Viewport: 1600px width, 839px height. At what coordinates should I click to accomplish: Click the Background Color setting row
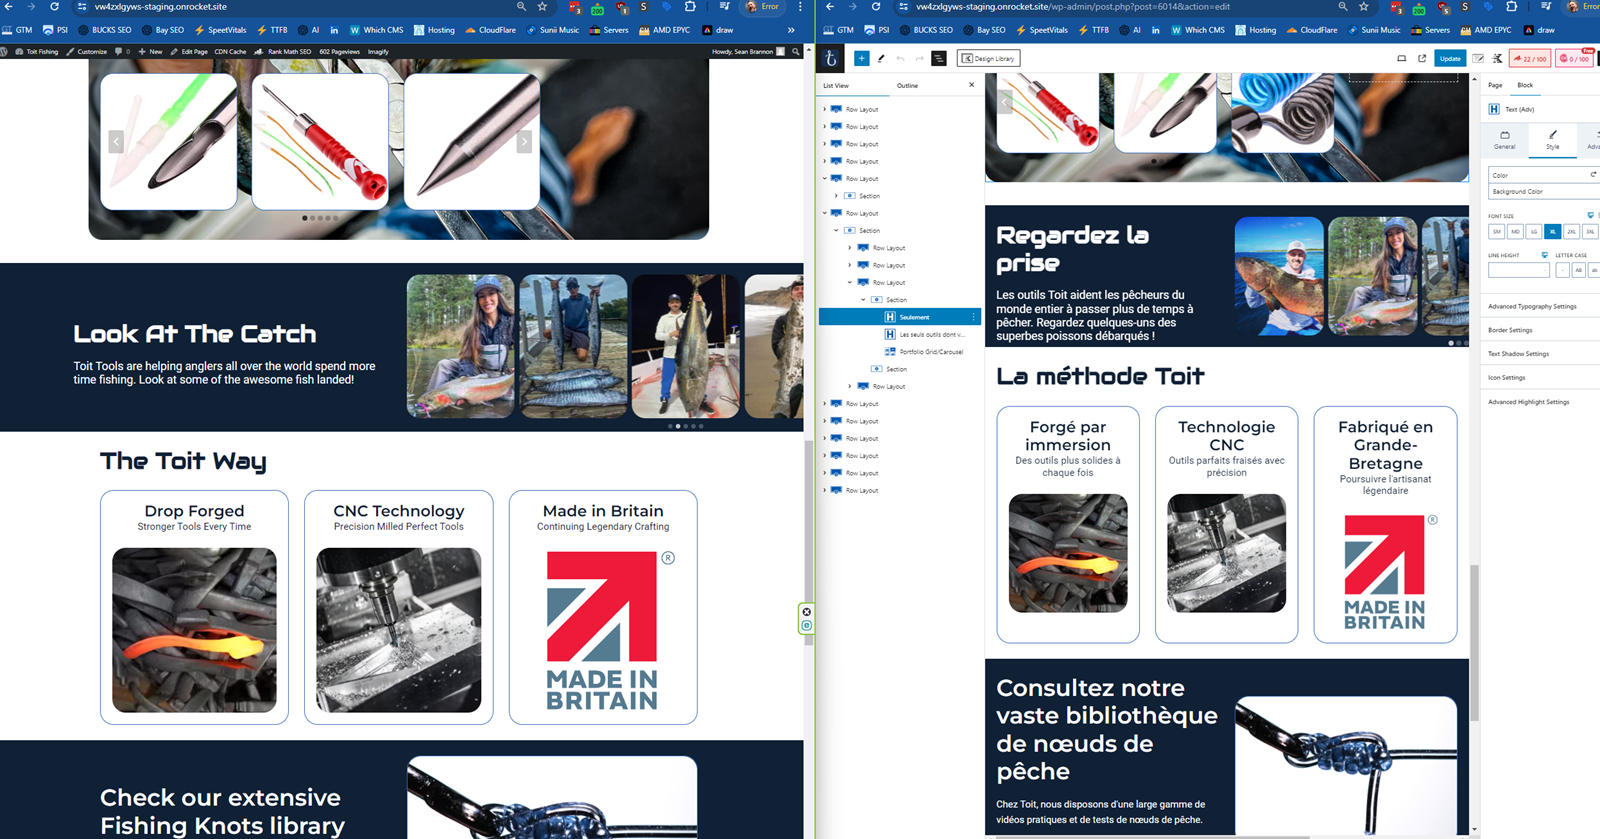coord(1543,191)
